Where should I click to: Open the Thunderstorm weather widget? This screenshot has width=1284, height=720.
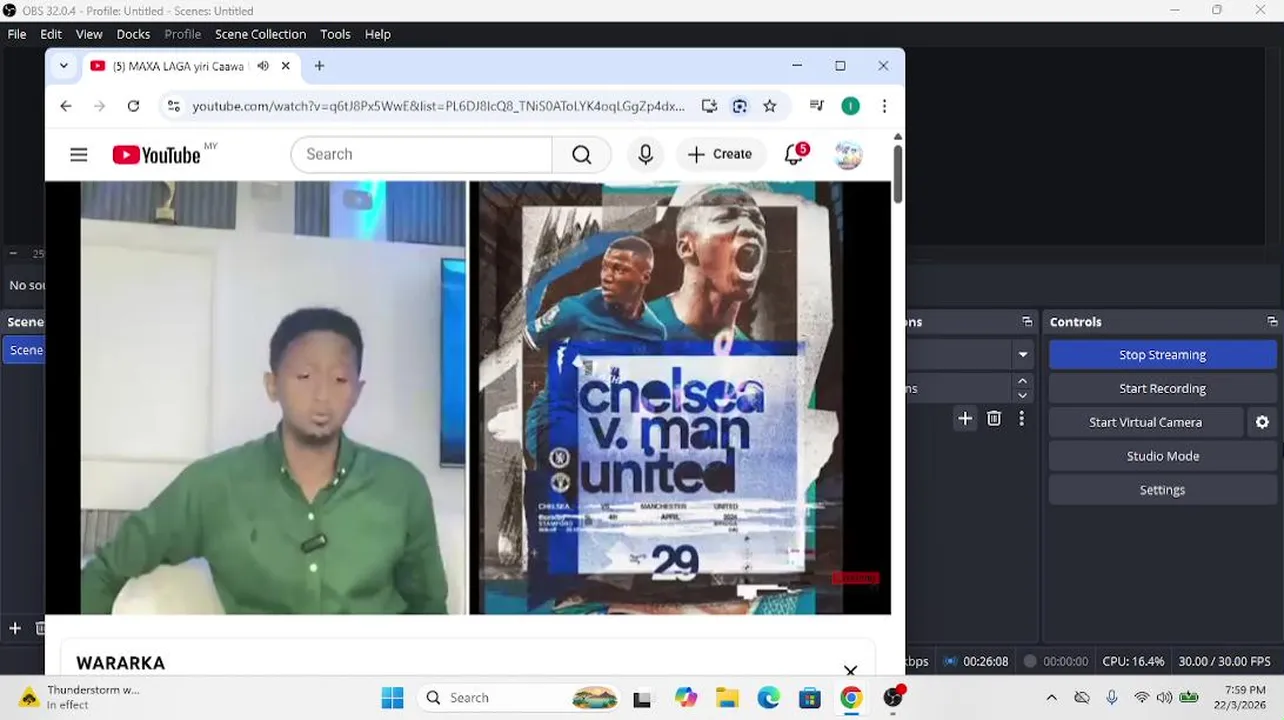tap(80, 698)
